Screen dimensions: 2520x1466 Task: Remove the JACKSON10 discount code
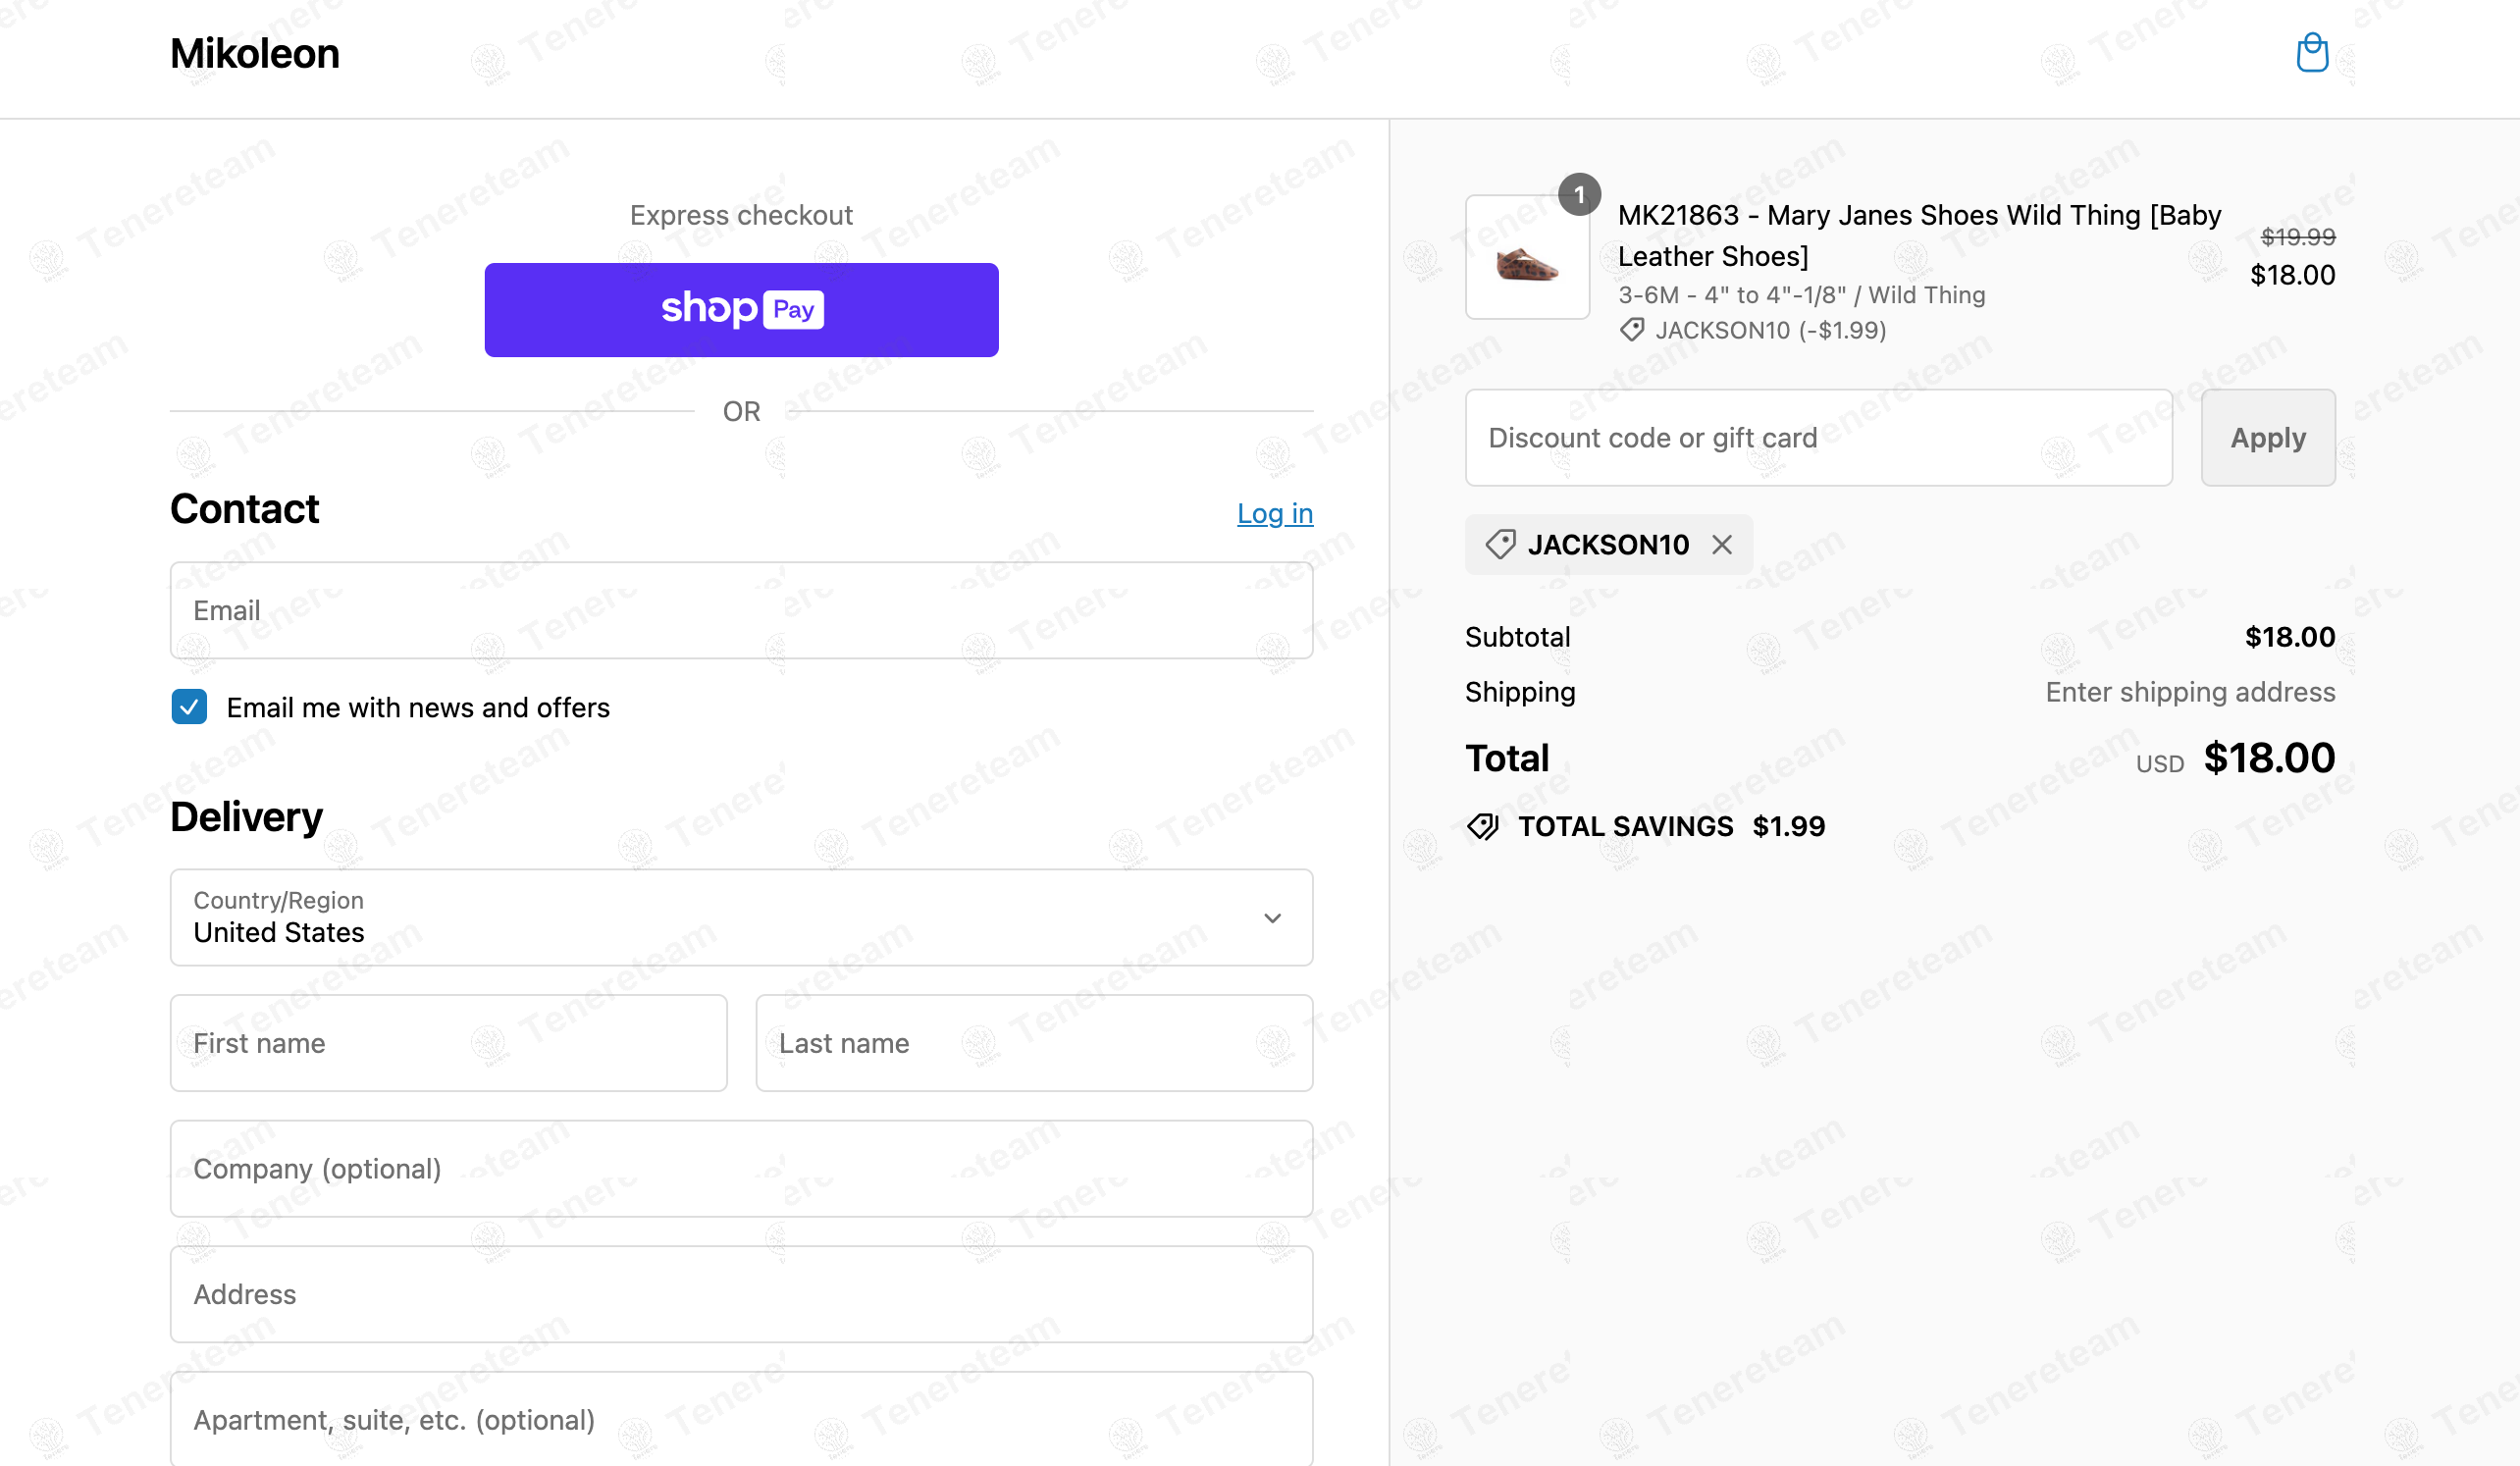tap(1721, 545)
